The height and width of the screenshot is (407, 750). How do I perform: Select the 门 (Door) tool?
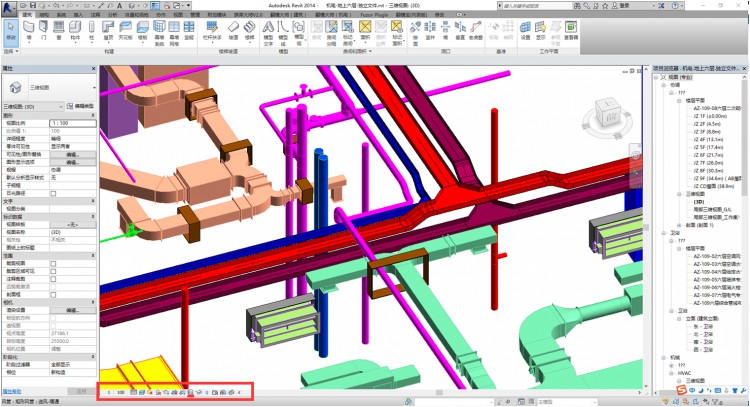[x=44, y=30]
